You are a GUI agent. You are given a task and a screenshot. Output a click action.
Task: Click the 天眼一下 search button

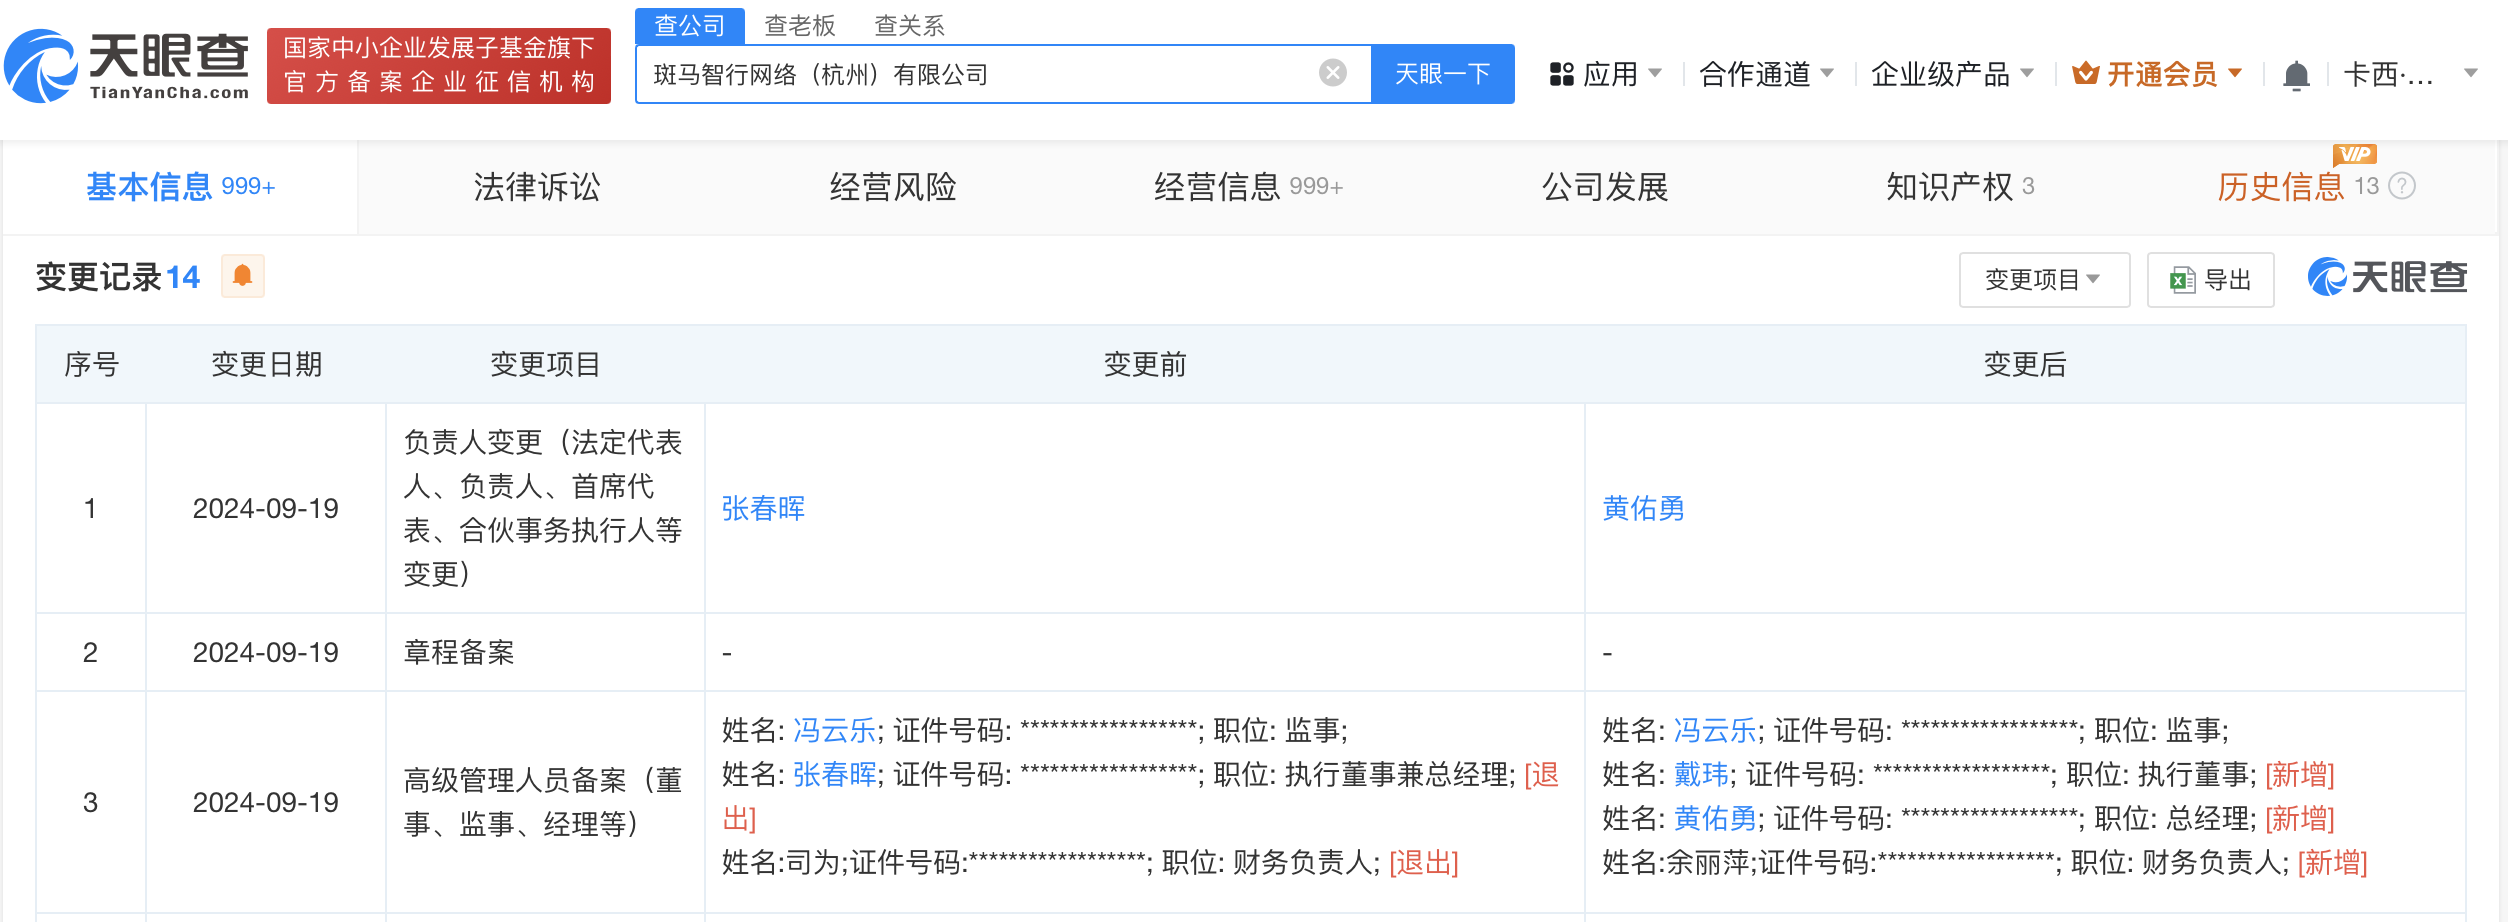[1442, 72]
